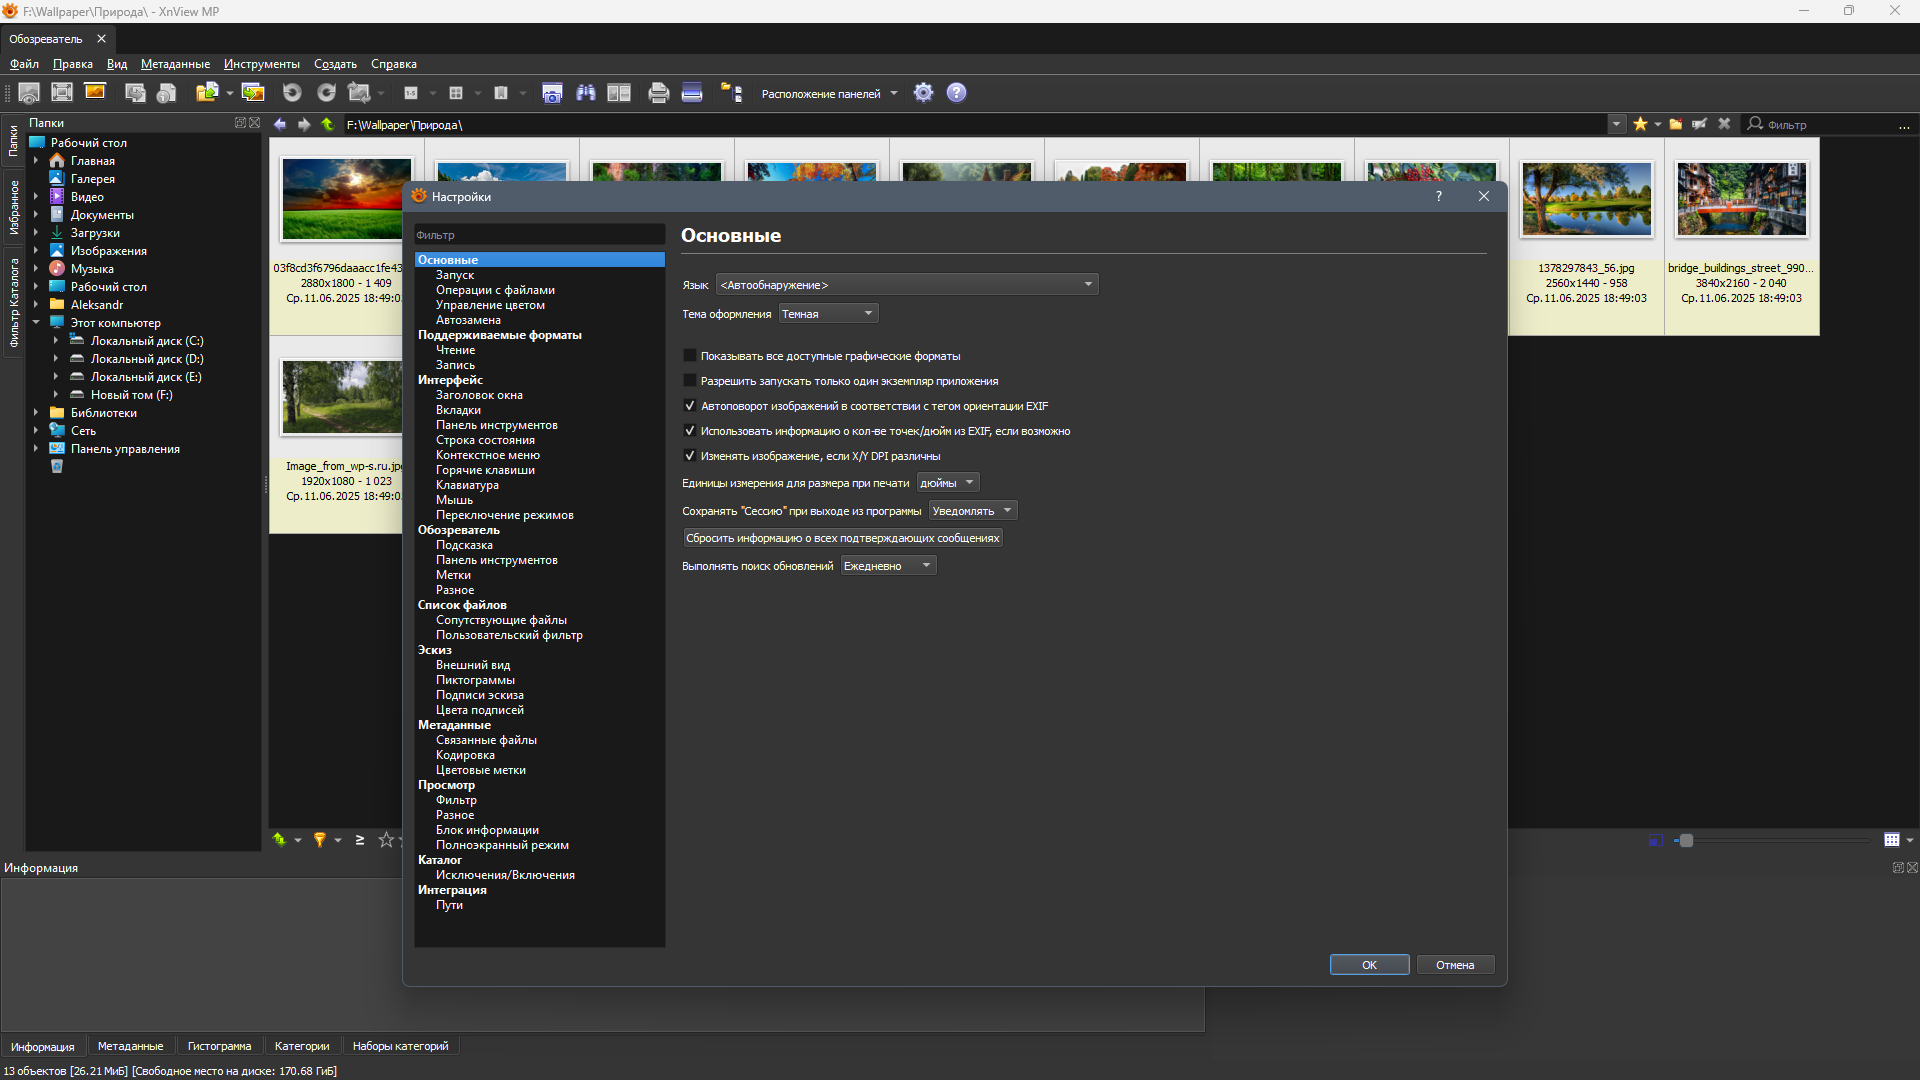
Task: Open the update check Ежедневно dropdown
Action: pos(888,566)
